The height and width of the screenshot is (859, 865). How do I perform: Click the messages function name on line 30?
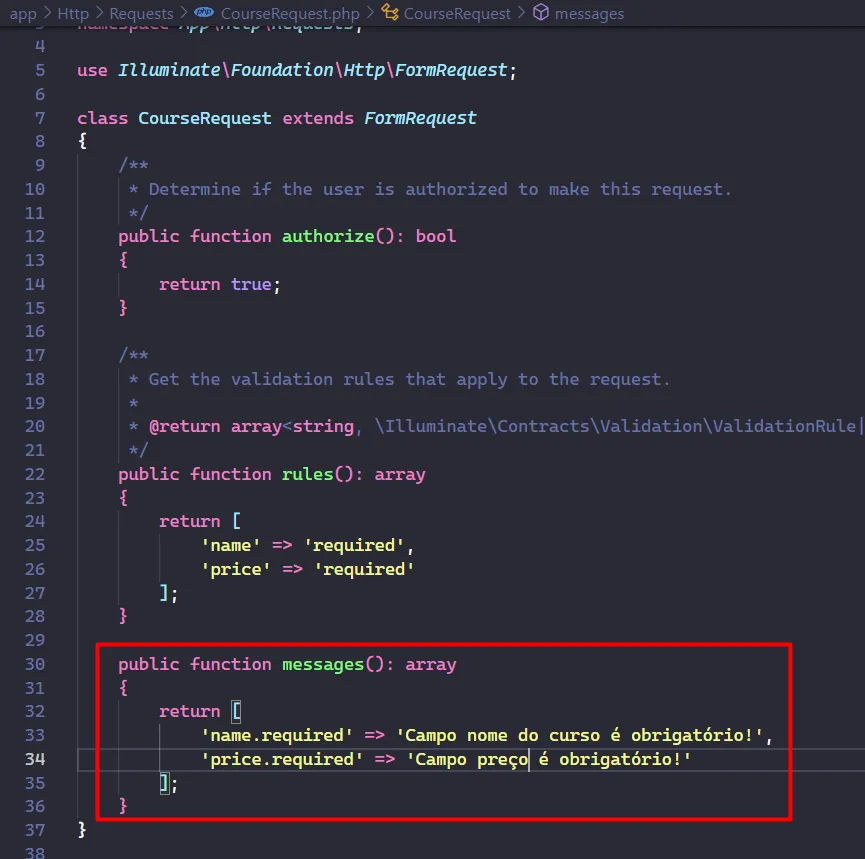tap(322, 664)
